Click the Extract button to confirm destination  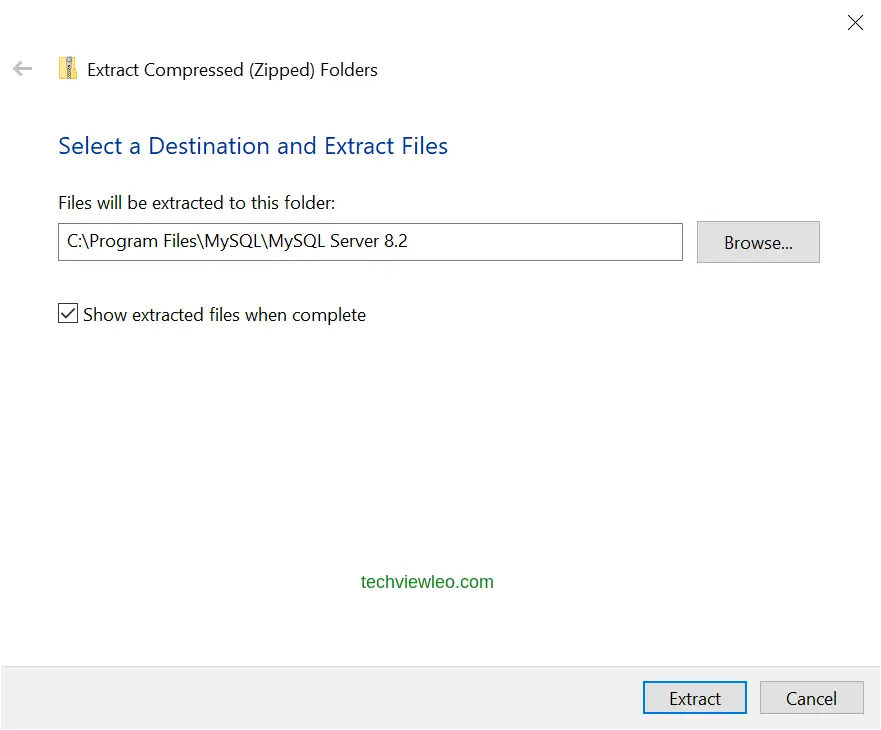pos(694,698)
